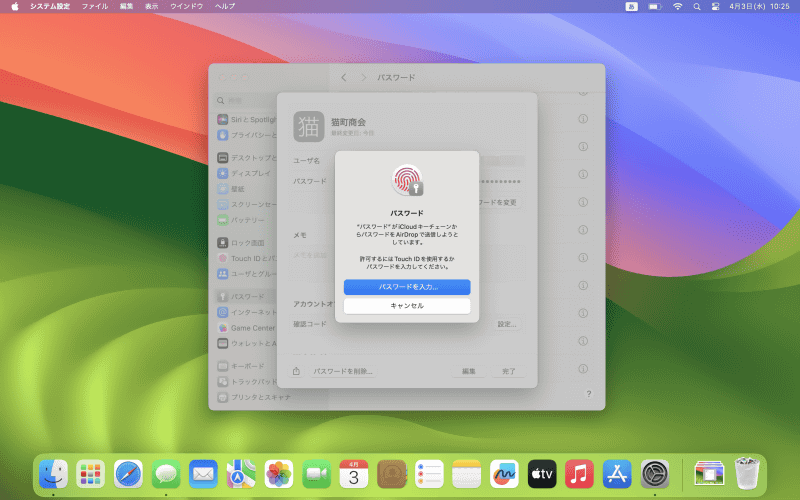Open Apple TV in the Dock

[x=542, y=474]
